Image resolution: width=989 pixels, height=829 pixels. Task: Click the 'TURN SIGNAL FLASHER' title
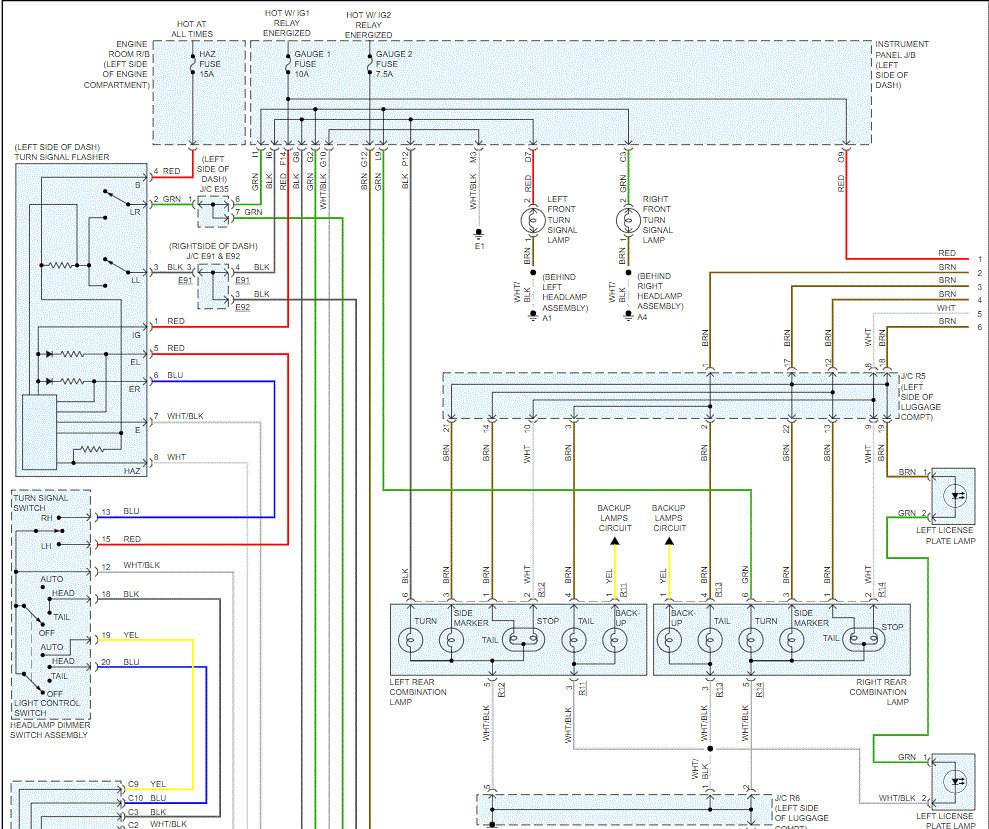click(62, 157)
